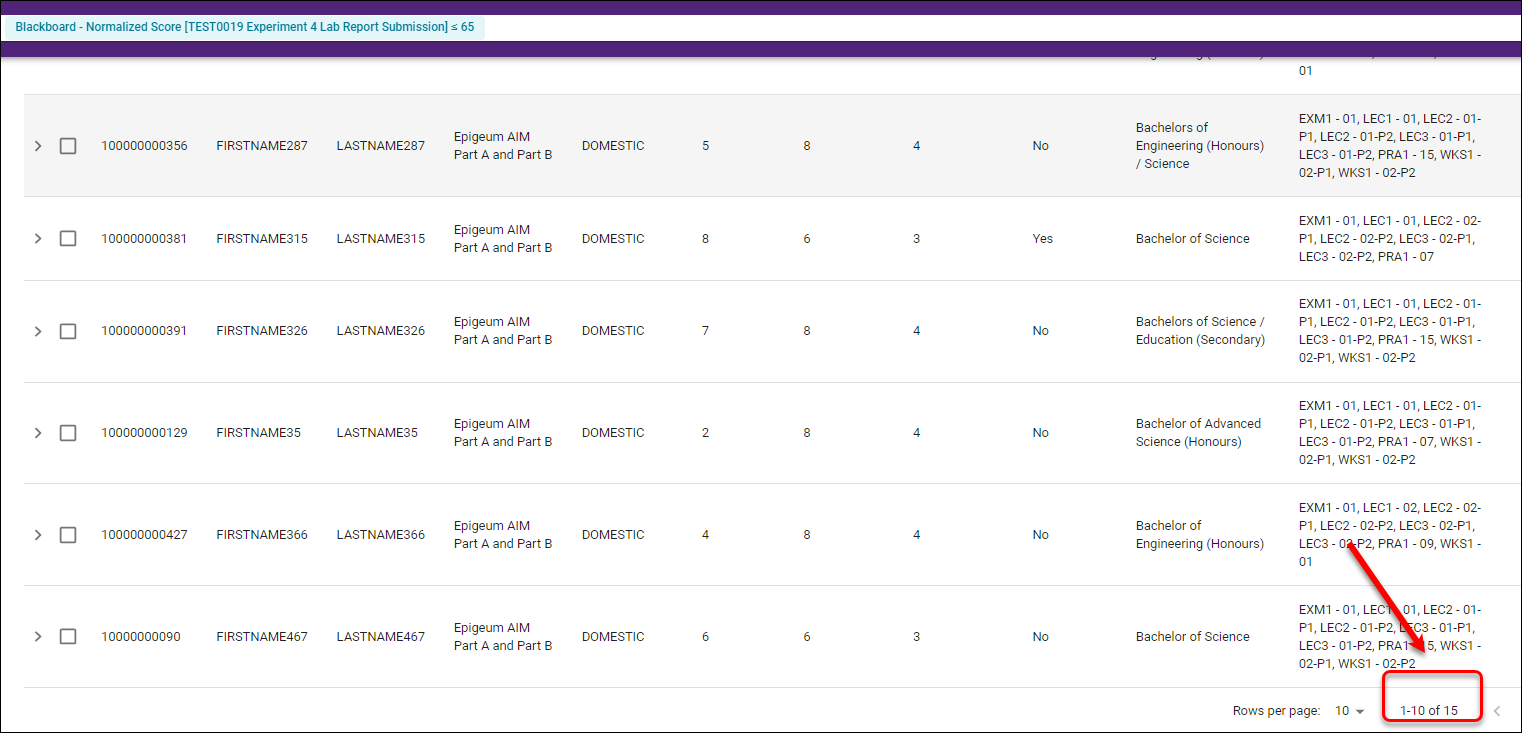Image resolution: width=1522 pixels, height=733 pixels.
Task: Expand row details for FIRSTNAME287
Action: pos(38,146)
